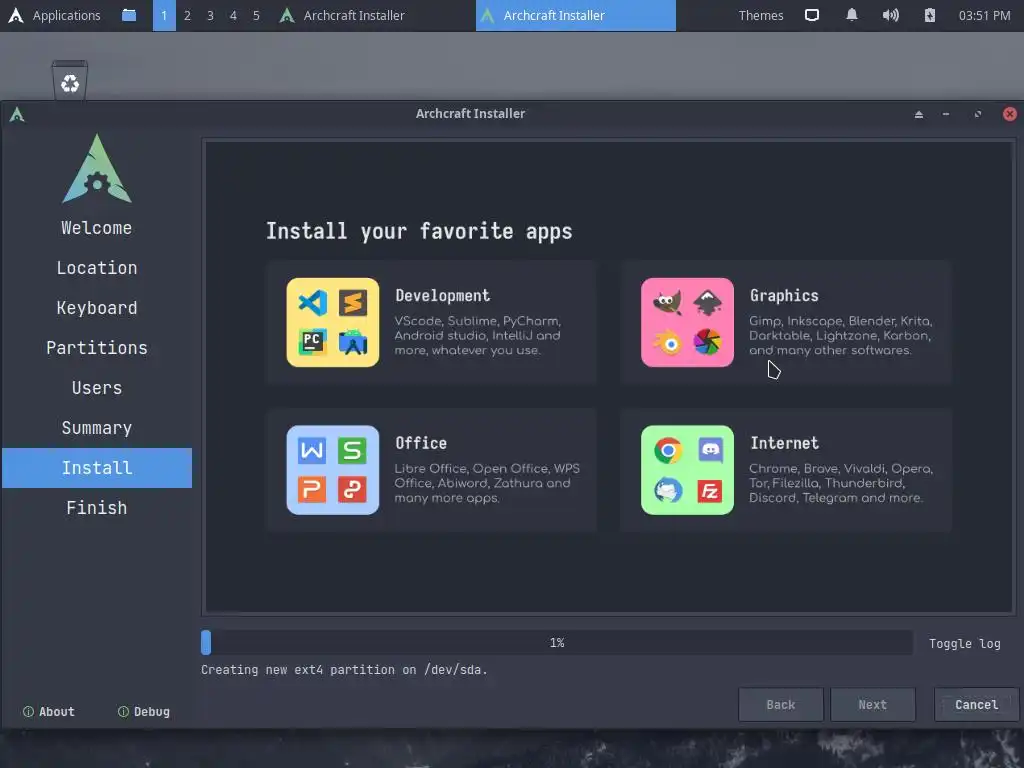Click the Archcraft icon in the window title bar
Viewport: 1024px width, 768px height.
pyautogui.click(x=17, y=115)
